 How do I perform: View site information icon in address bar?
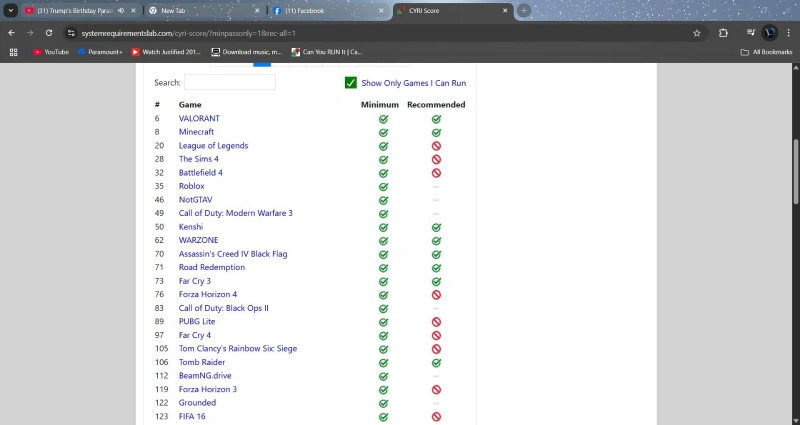(x=71, y=33)
